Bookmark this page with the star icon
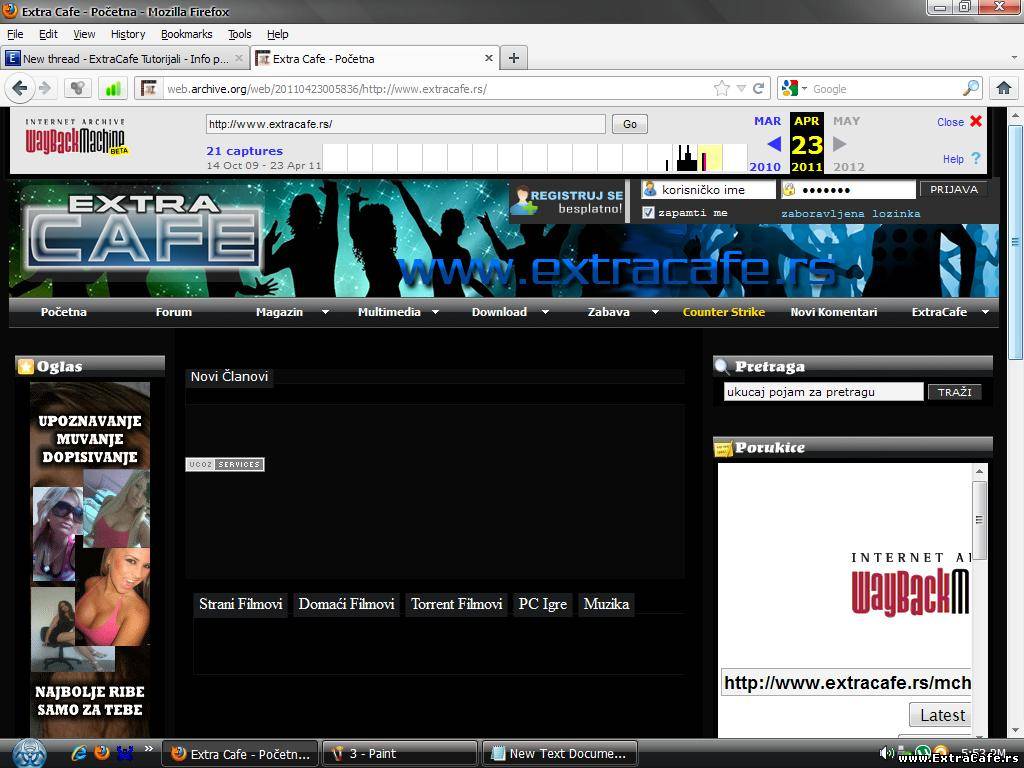The image size is (1024, 768). pyautogui.click(x=722, y=89)
